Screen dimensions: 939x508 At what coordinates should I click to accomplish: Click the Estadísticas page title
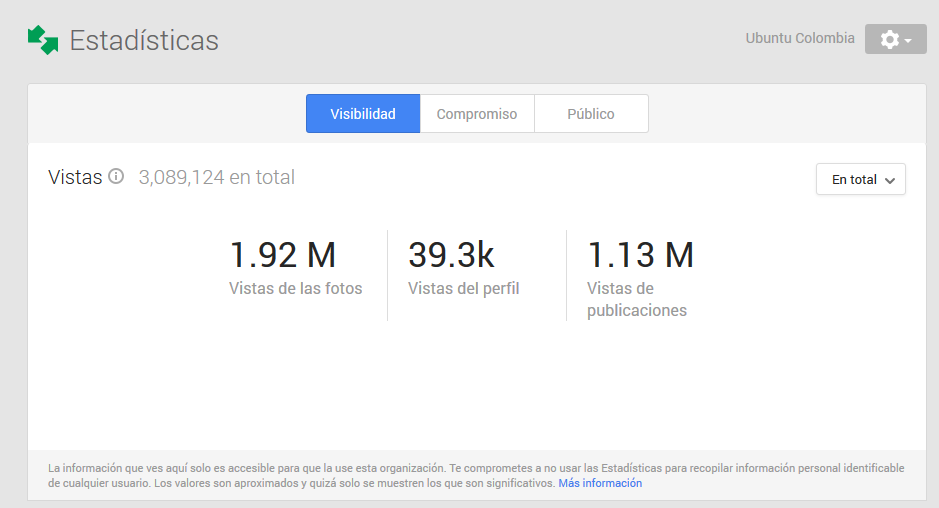[x=144, y=41]
